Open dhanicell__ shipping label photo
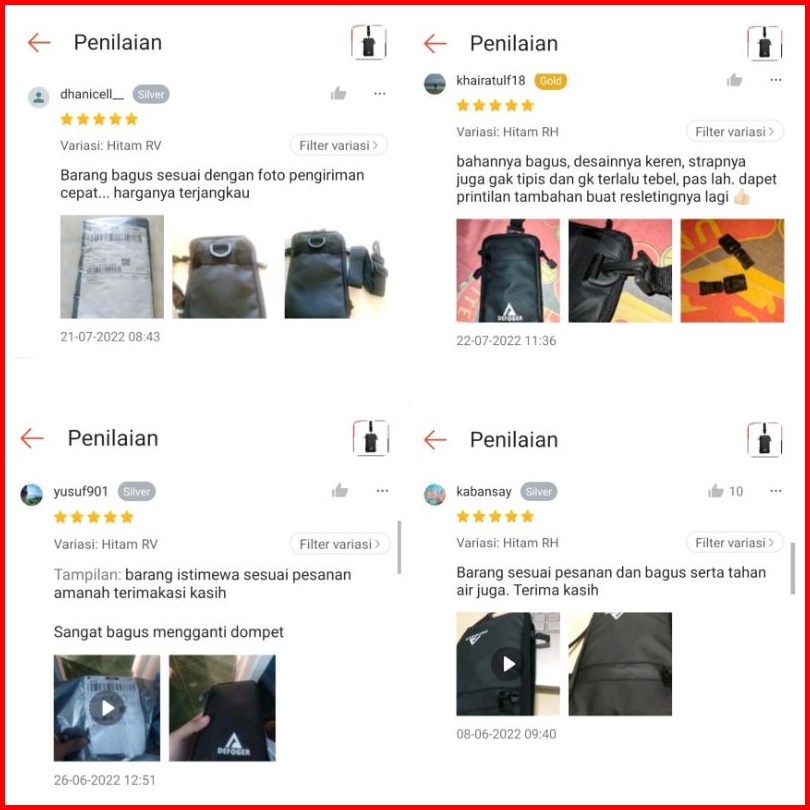This screenshot has height=810, width=810. [112, 267]
